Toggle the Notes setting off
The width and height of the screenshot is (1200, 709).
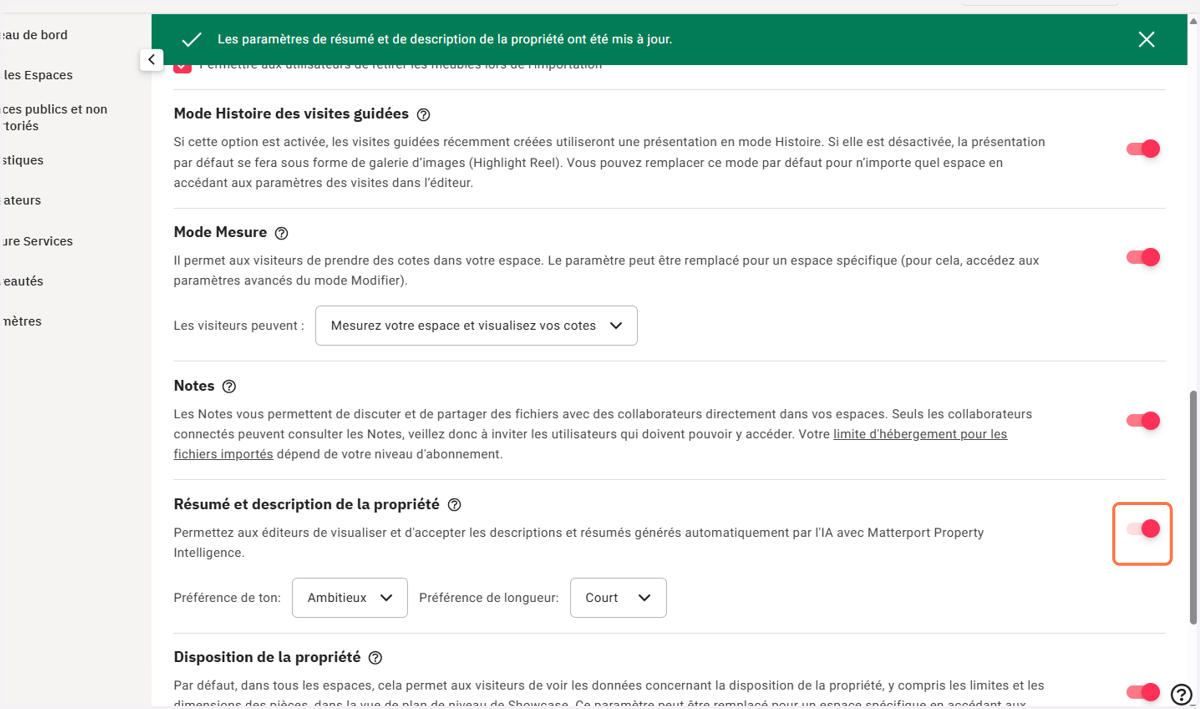(x=1143, y=421)
